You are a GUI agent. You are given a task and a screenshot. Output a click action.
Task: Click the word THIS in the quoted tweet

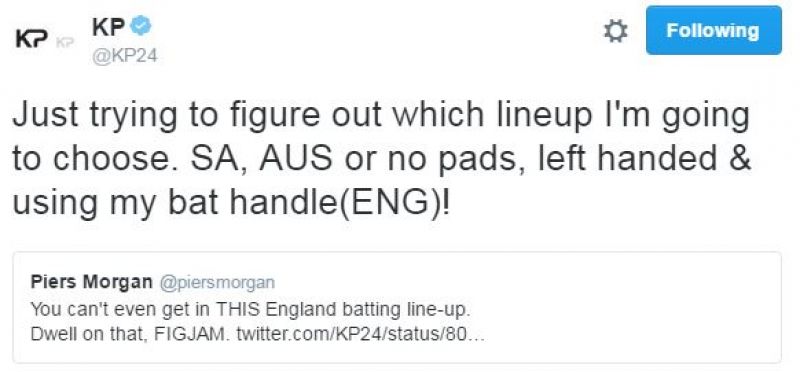point(239,309)
